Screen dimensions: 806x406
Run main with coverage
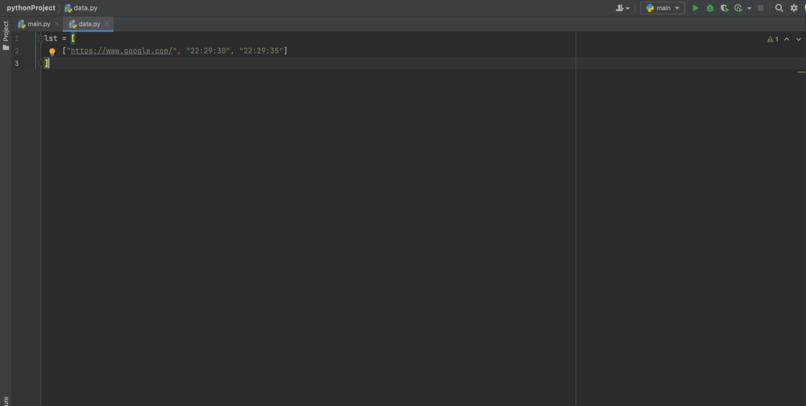pyautogui.click(x=724, y=8)
